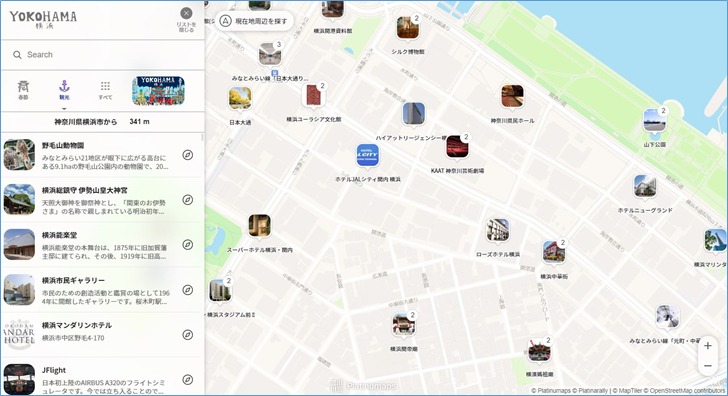Viewport: 728px width, 396px height.
Task: Select the 山下公園 map marker
Action: point(655,121)
